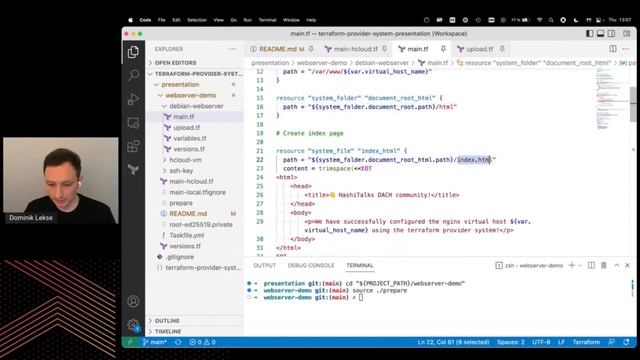Click the remote window indicator in status bar
640x360 pixels.
point(130,342)
